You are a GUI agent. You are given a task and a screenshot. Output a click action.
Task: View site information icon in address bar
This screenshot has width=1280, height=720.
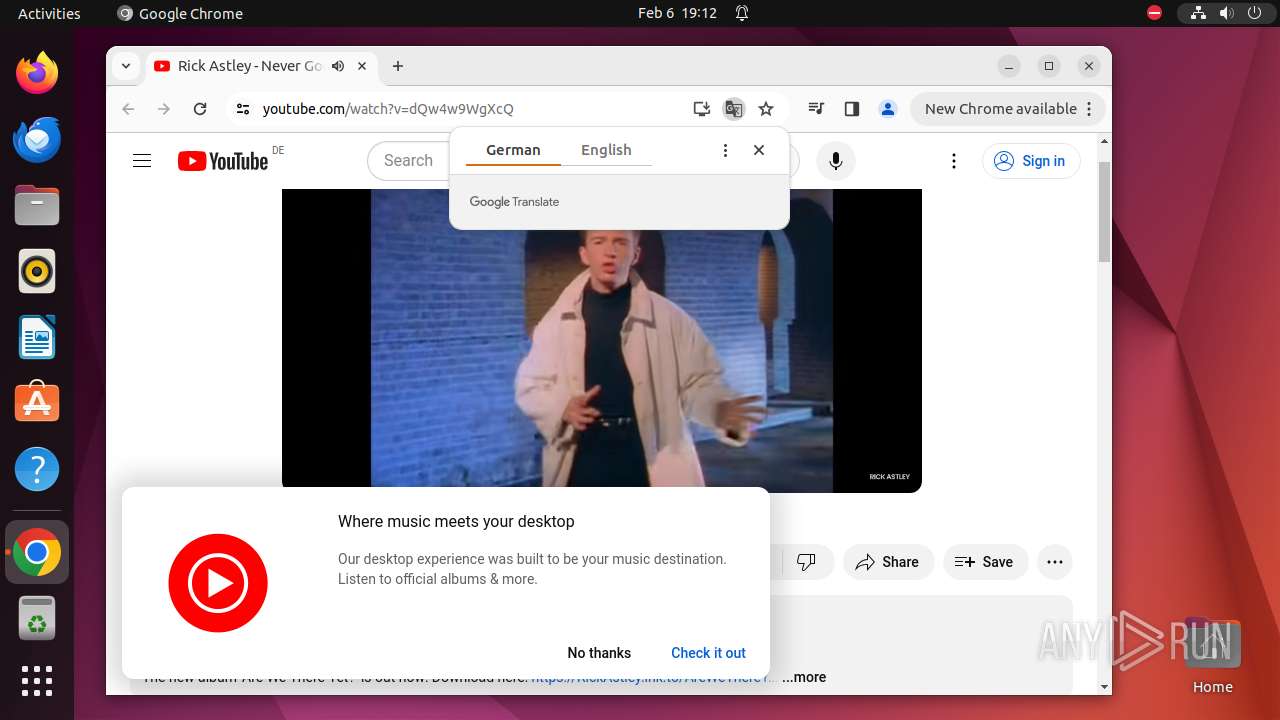[x=242, y=109]
